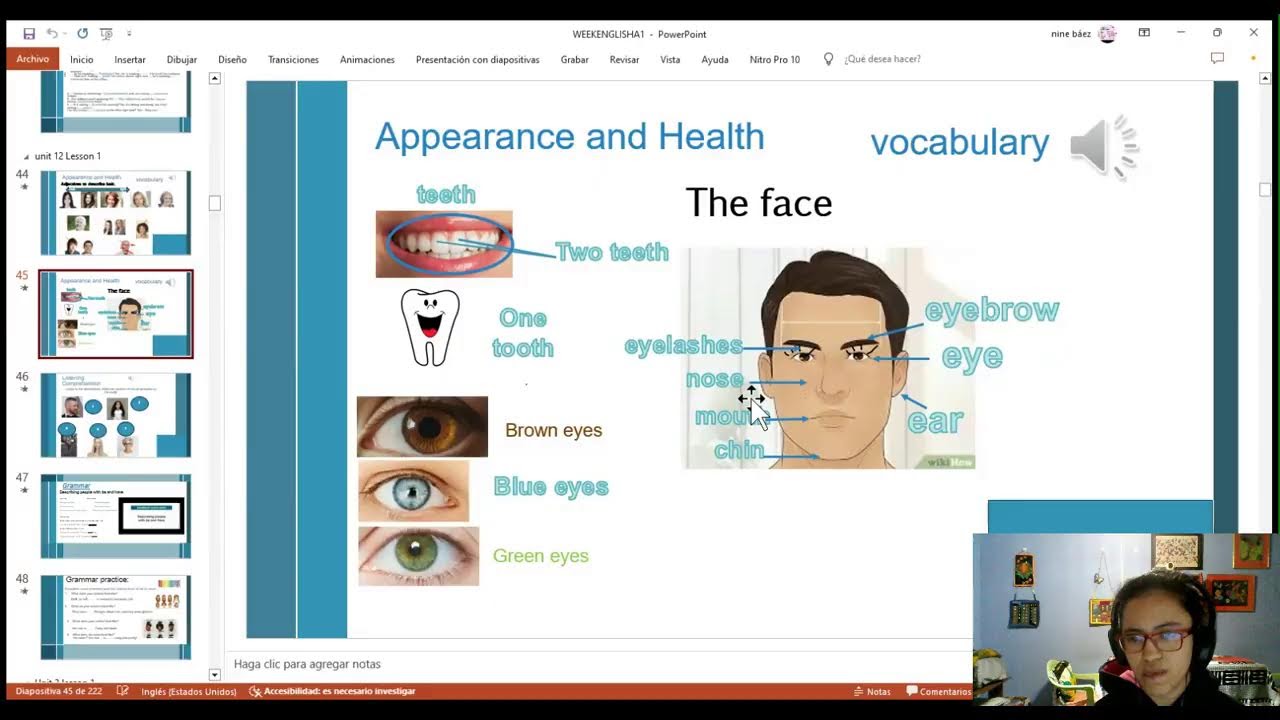Customize the Quick Access Toolbar
1280x720 pixels.
tap(129, 34)
